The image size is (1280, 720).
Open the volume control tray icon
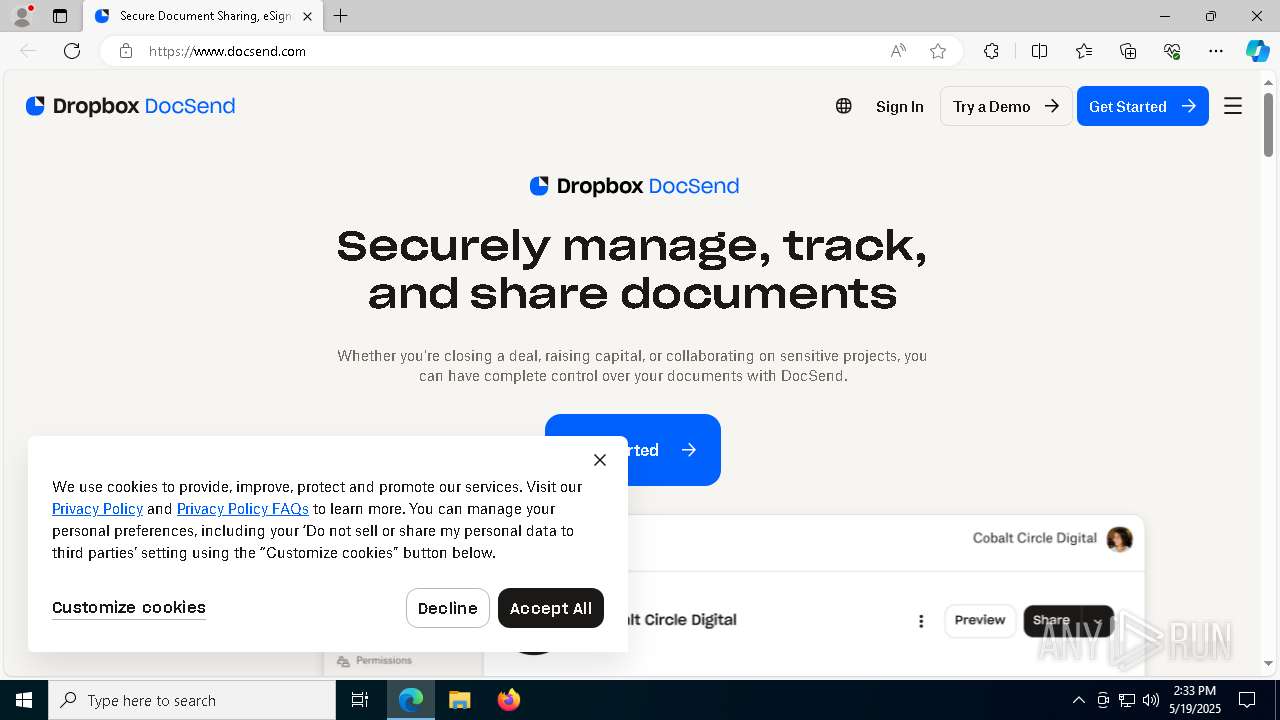pyautogui.click(x=1151, y=700)
